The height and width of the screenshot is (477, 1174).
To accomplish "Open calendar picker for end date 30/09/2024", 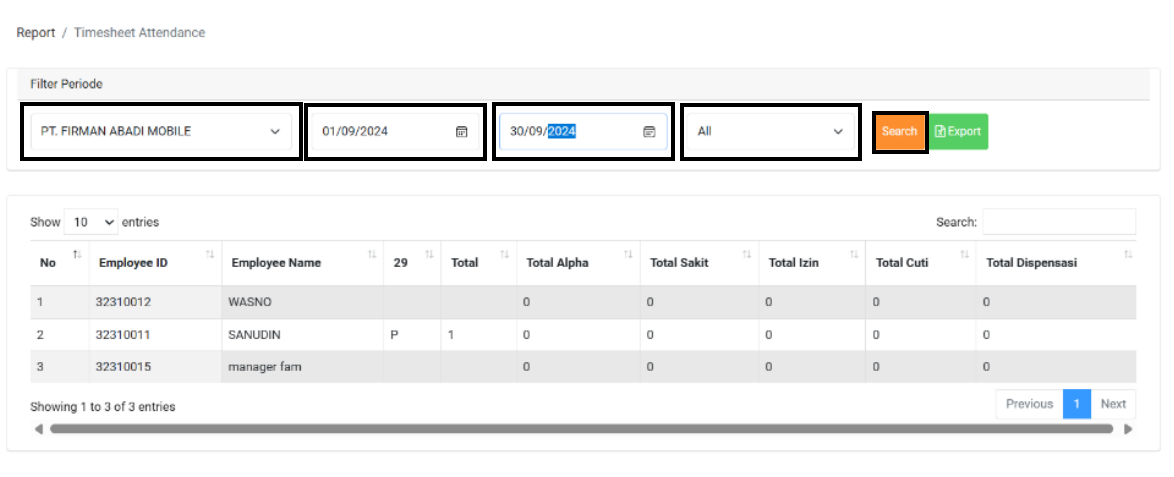I will click(649, 131).
